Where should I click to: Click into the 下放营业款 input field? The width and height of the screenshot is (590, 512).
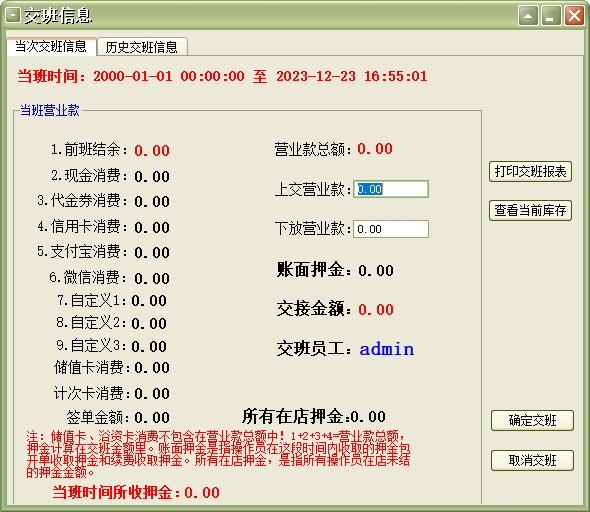391,229
